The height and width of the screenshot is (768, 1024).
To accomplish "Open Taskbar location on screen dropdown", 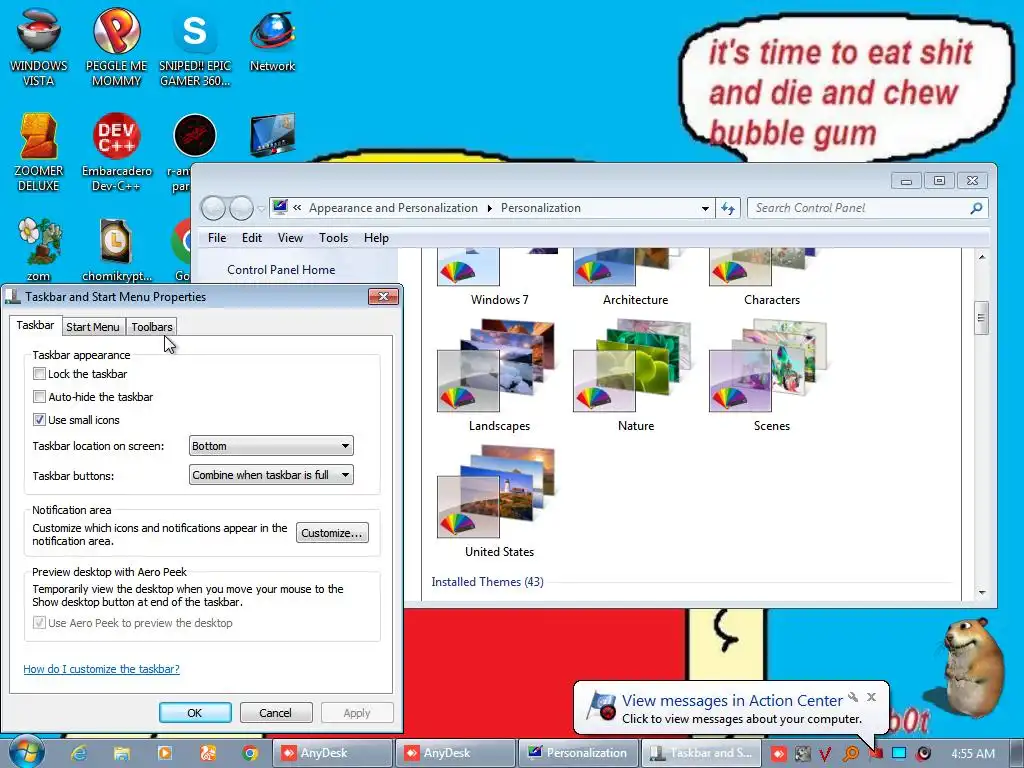I will (x=271, y=446).
